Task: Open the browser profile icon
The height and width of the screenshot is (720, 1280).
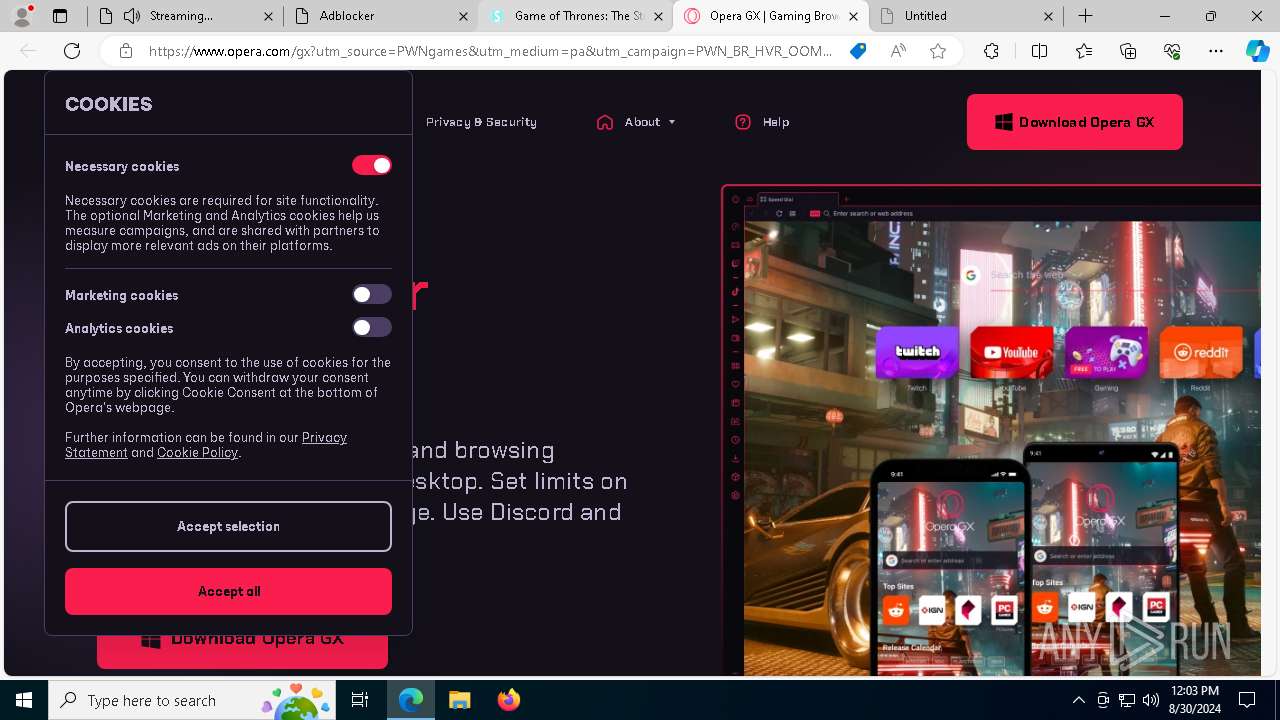Action: pos(22,16)
